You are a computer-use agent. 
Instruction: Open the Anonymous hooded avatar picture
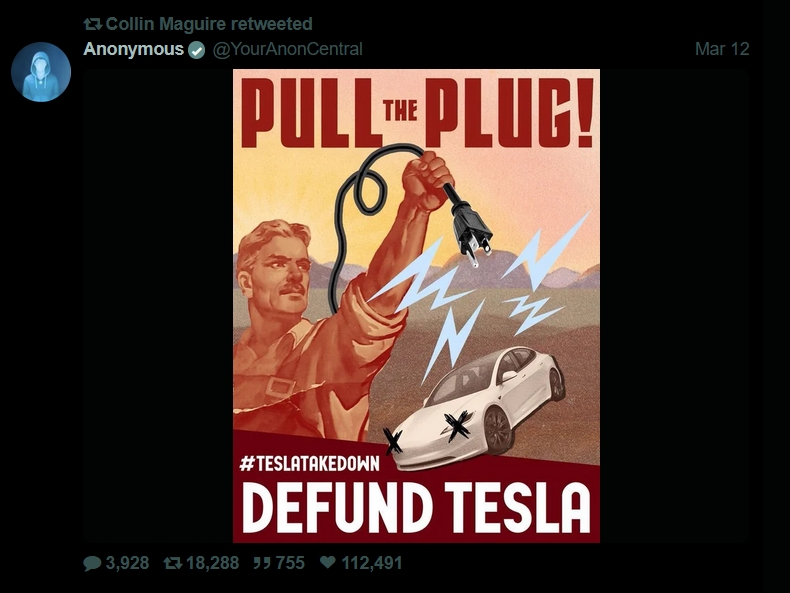point(41,72)
